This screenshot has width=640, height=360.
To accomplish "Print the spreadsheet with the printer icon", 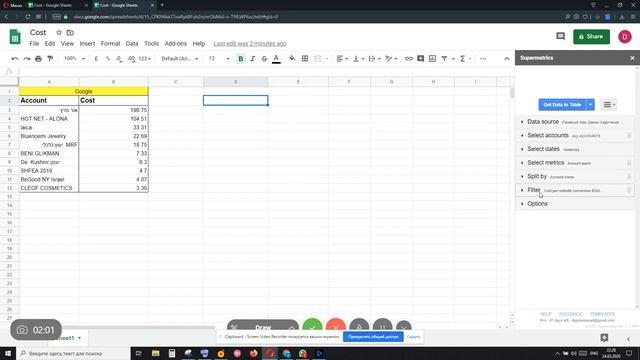I will (38, 59).
